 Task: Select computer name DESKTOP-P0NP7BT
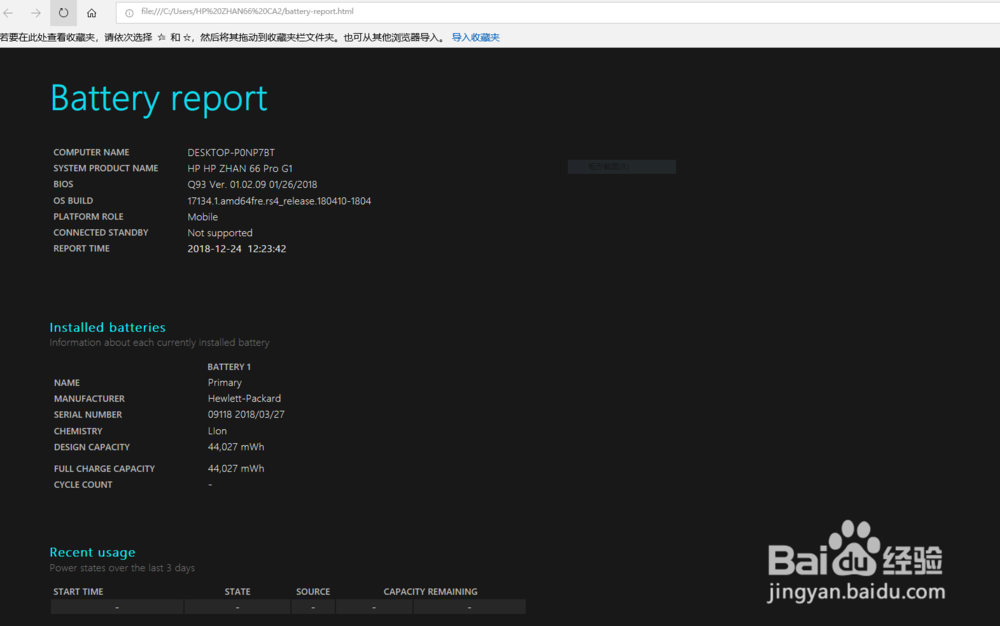[231, 152]
